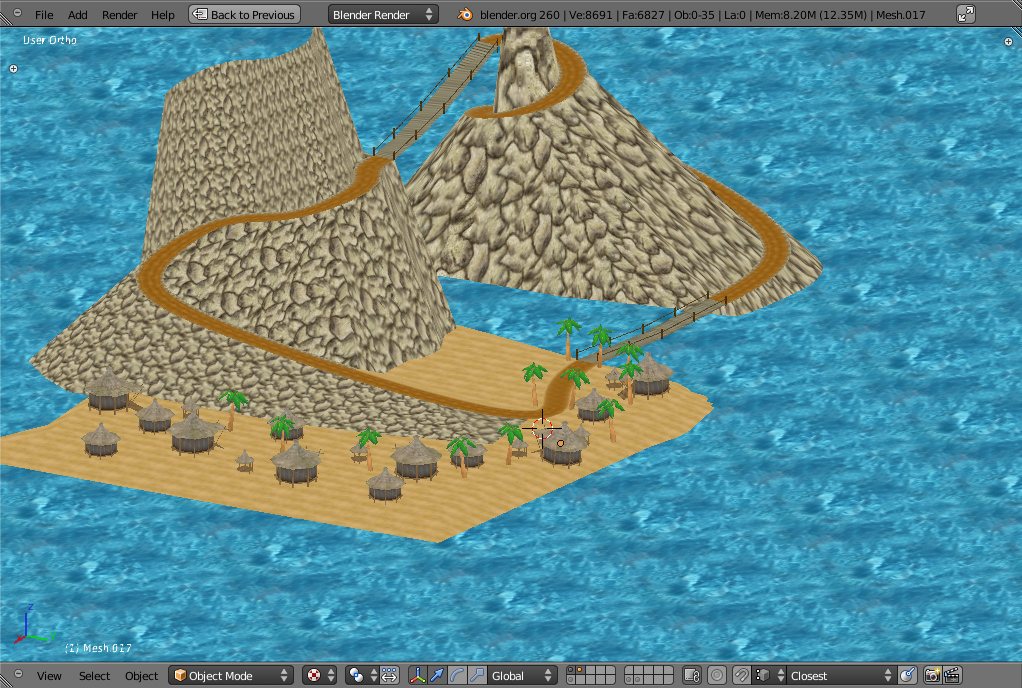Click the OpenGL render animation clapper icon
The height and width of the screenshot is (688, 1022).
[x=952, y=676]
